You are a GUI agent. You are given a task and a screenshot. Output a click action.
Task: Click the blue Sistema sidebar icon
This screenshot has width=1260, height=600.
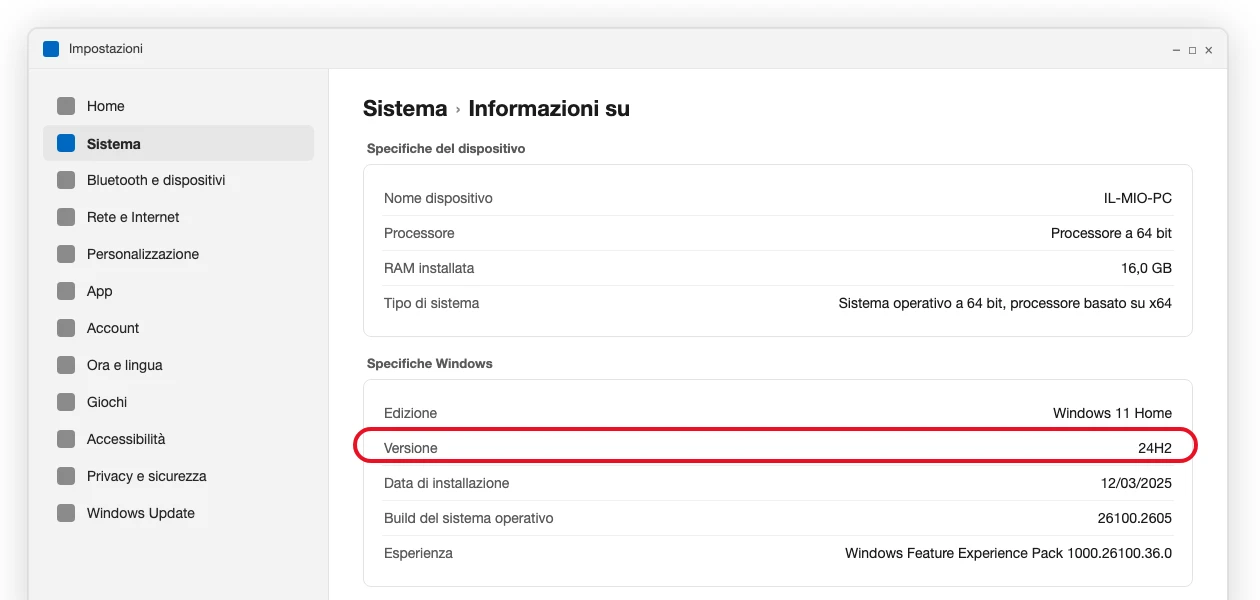(66, 143)
